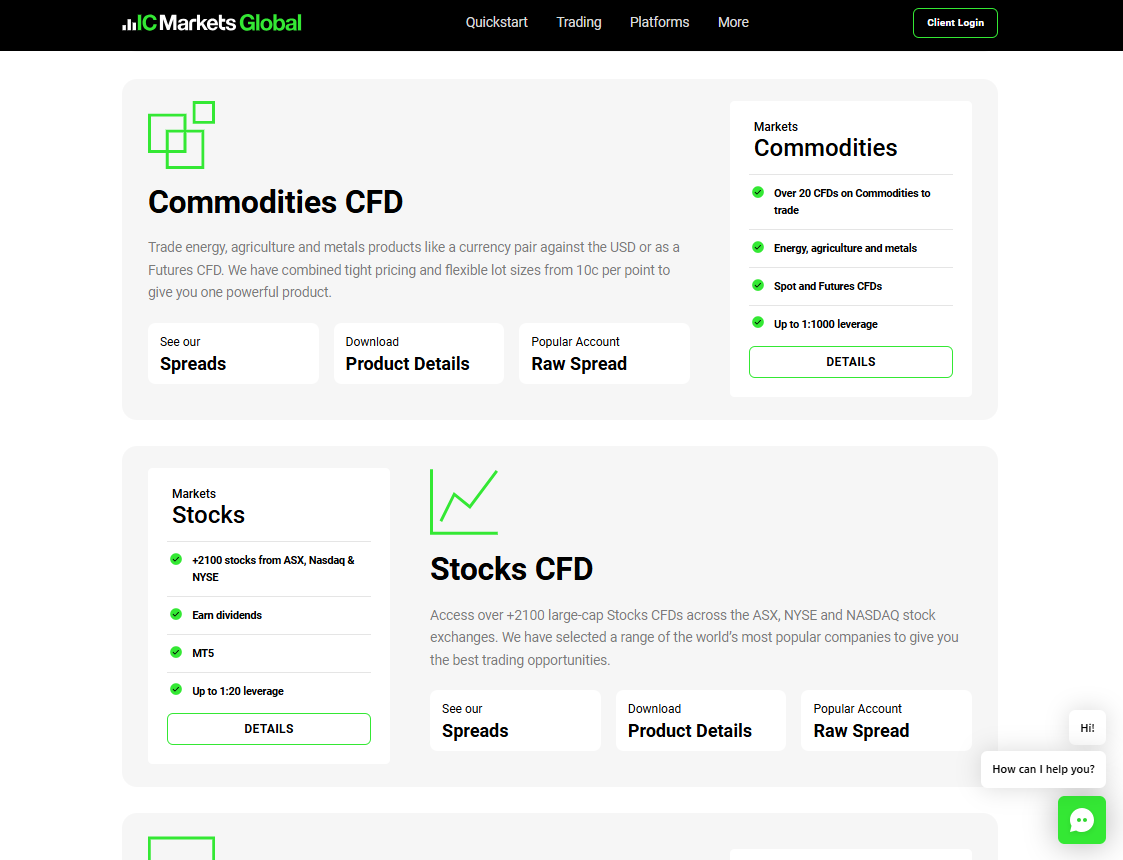This screenshot has height=860, width=1123.
Task: Click the 'How can I help you?' chat prompt
Action: click(x=1042, y=769)
